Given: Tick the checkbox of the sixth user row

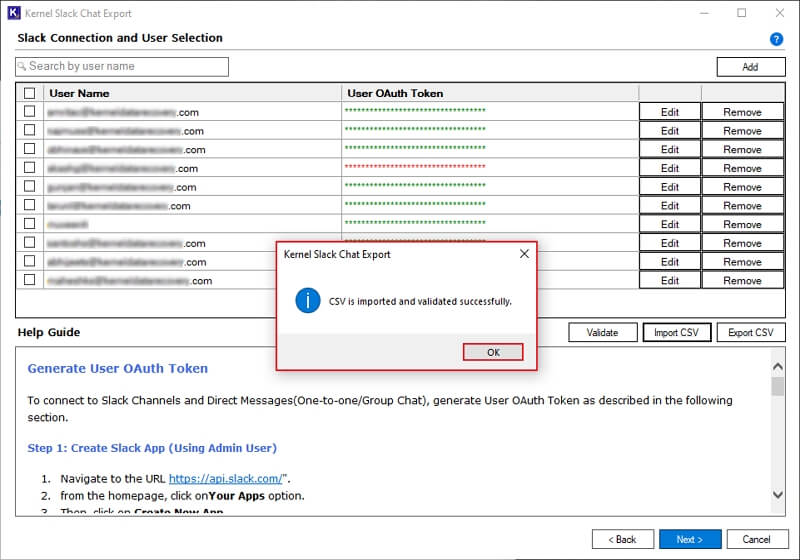Looking at the screenshot, I should (x=30, y=205).
